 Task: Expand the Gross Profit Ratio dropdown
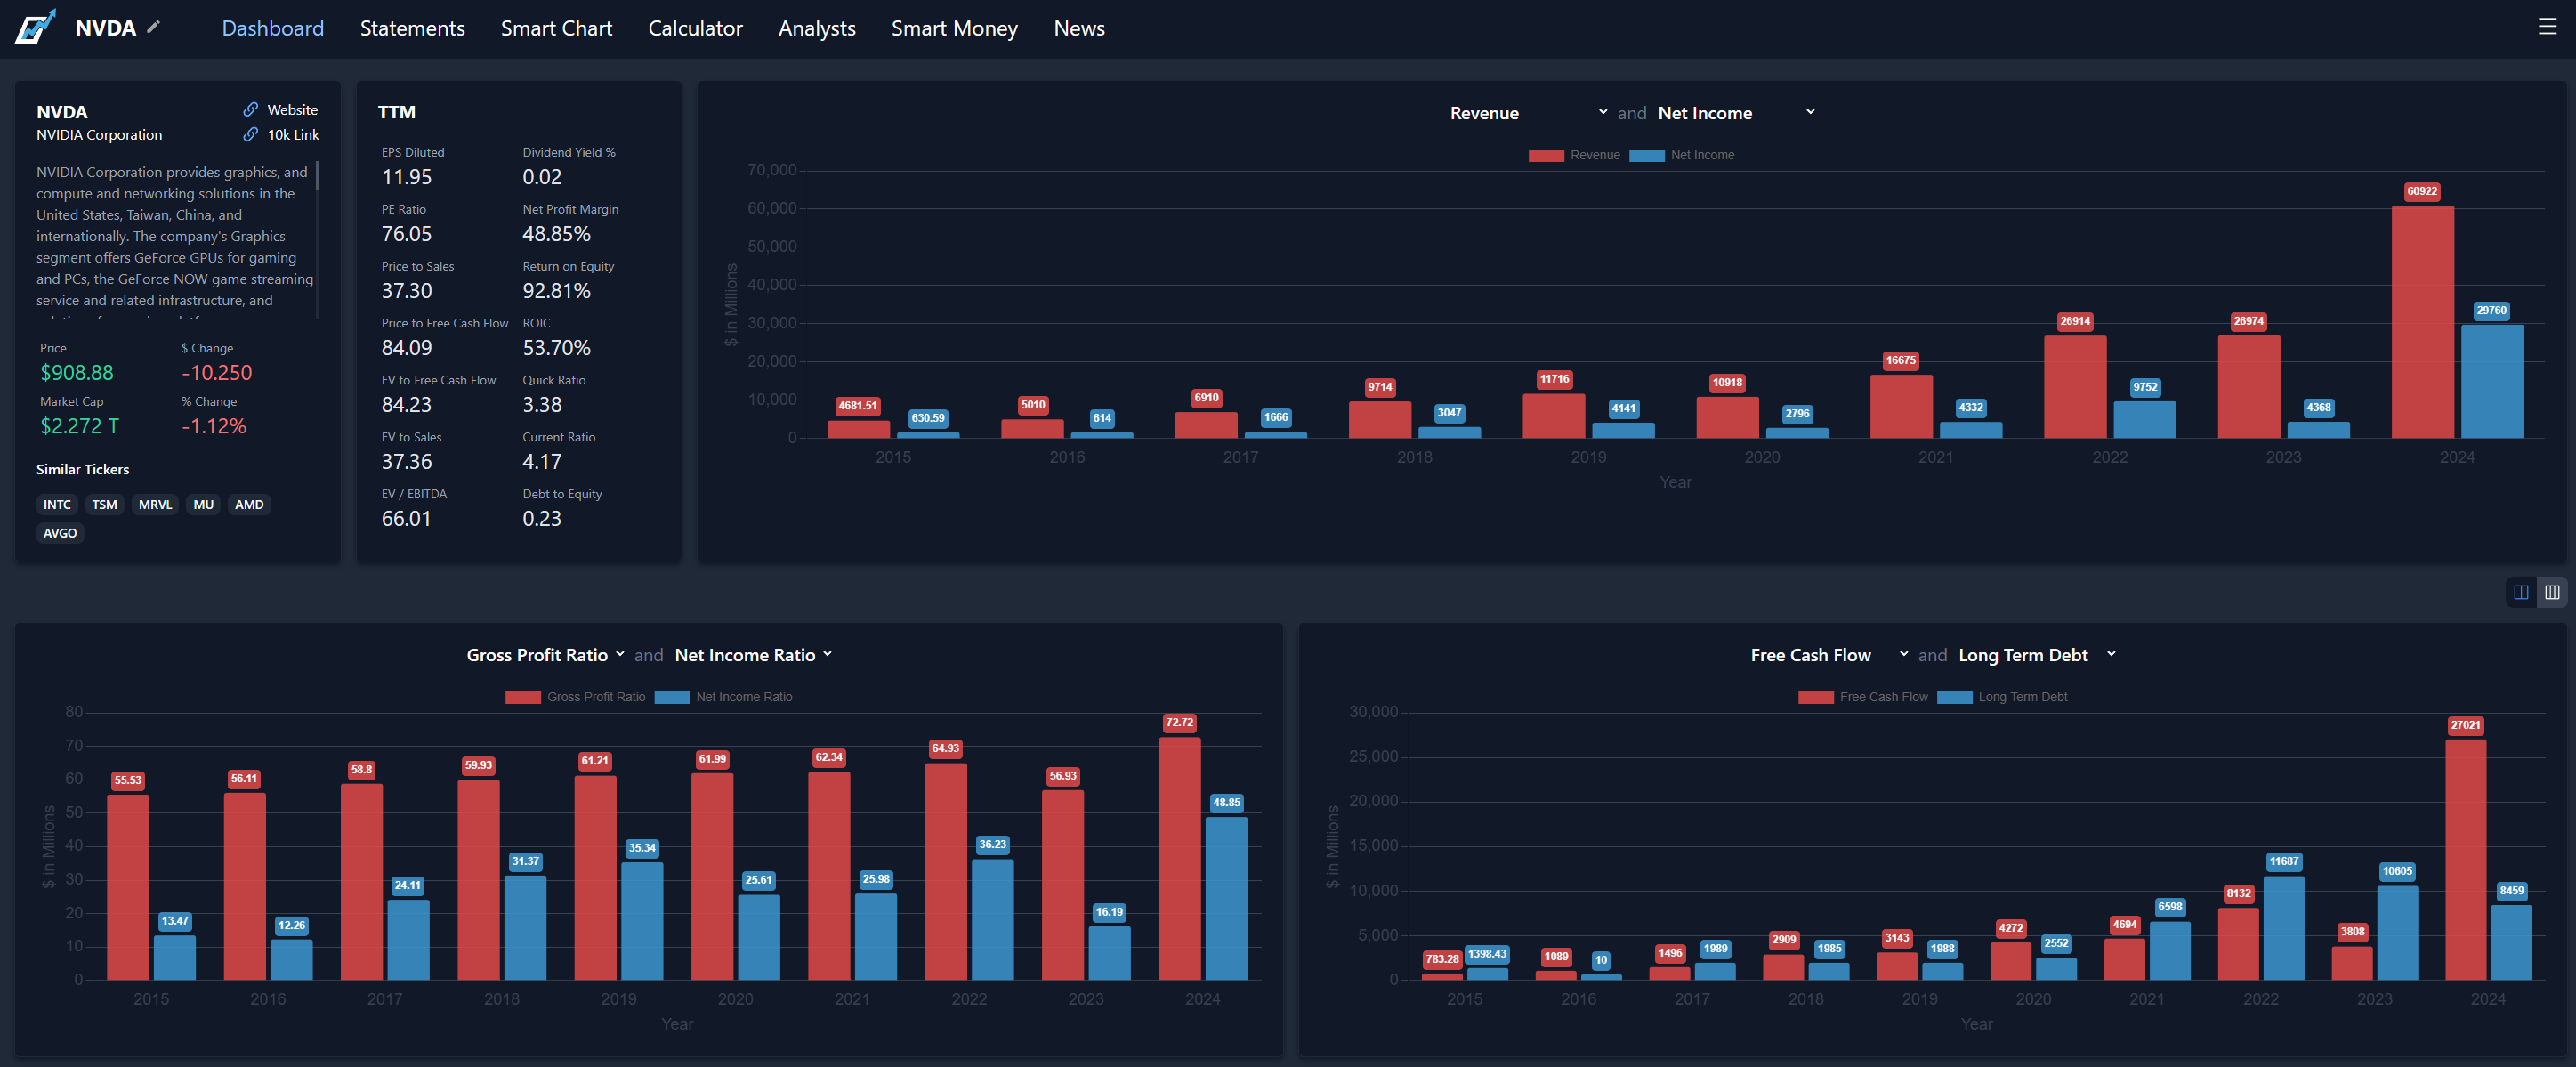[545, 655]
